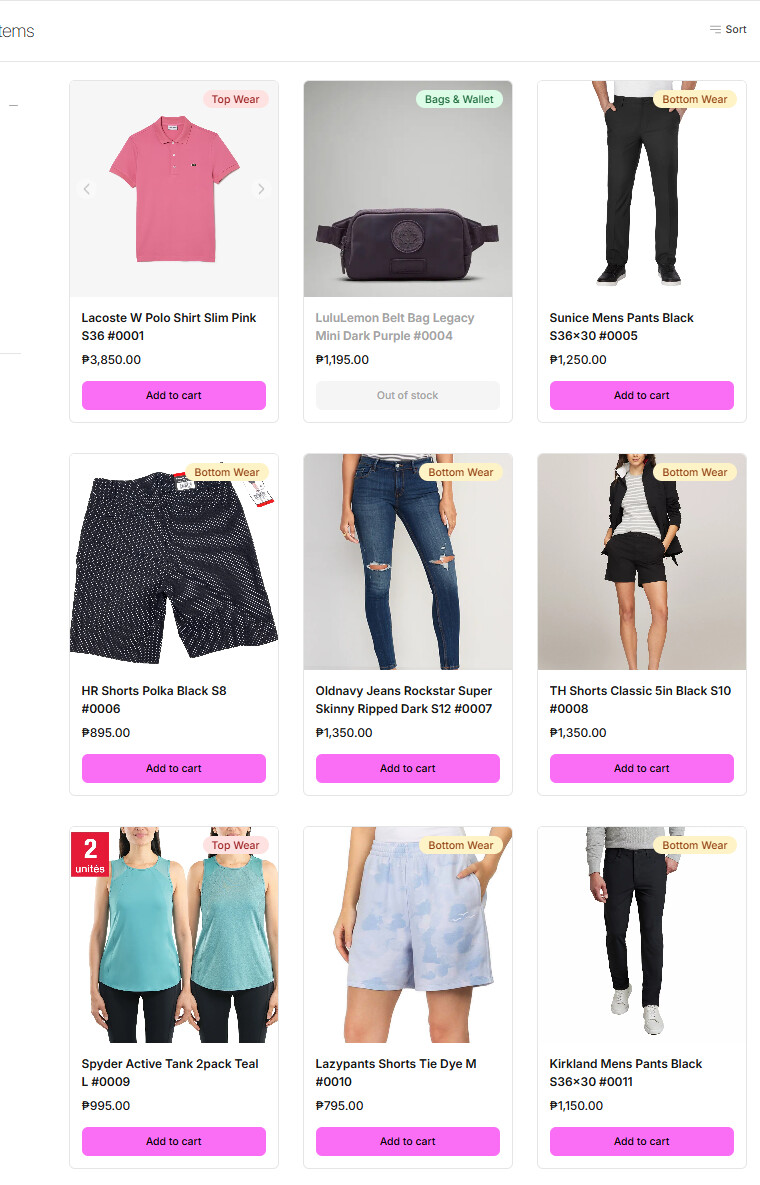This screenshot has width=760, height=1185.
Task: Select the Top Wear tag on Lacoste polo
Action: pos(235,99)
